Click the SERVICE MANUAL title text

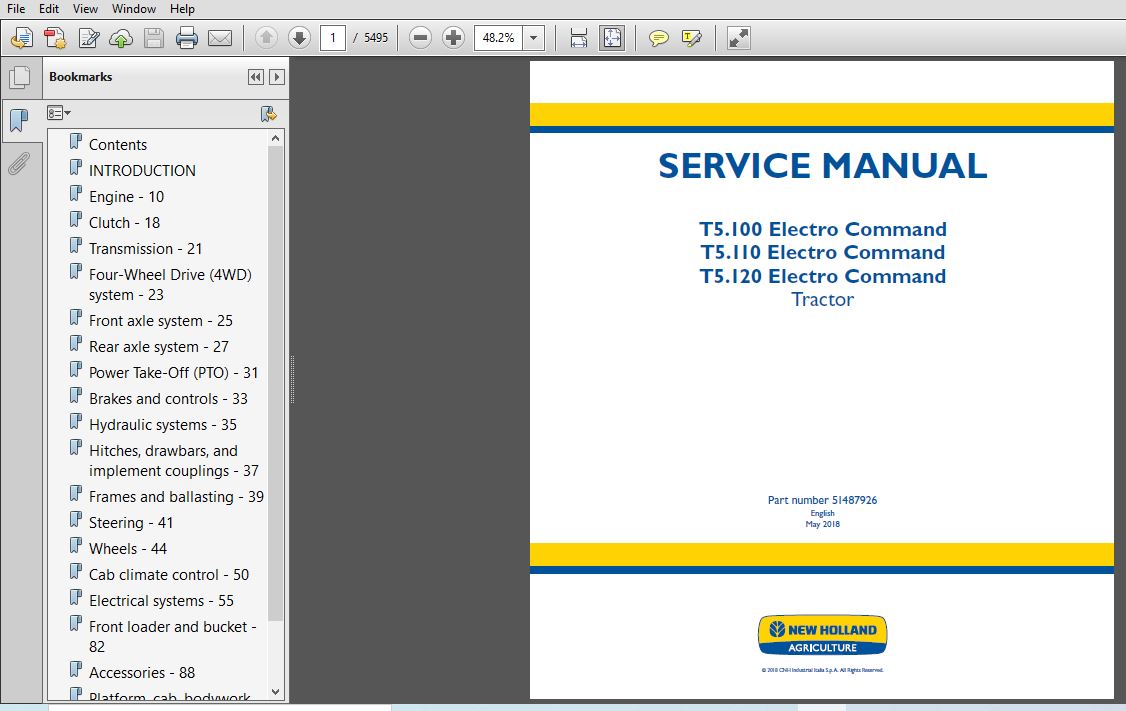822,166
